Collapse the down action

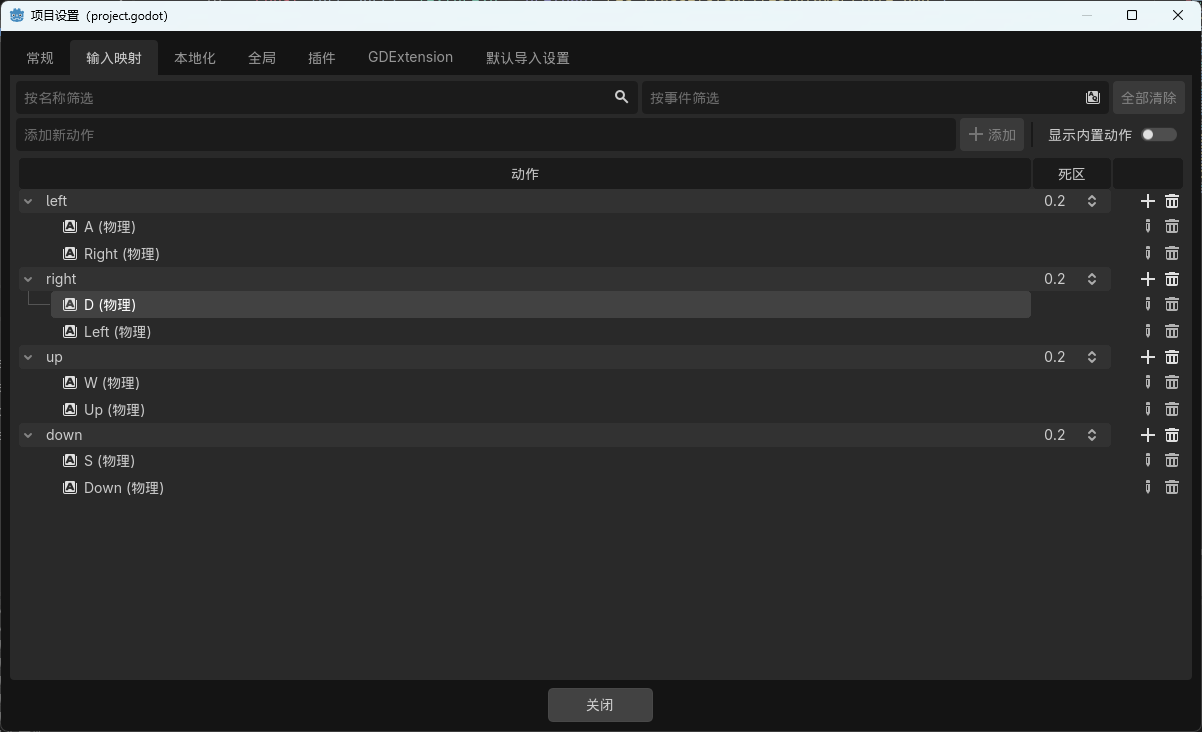[28, 435]
